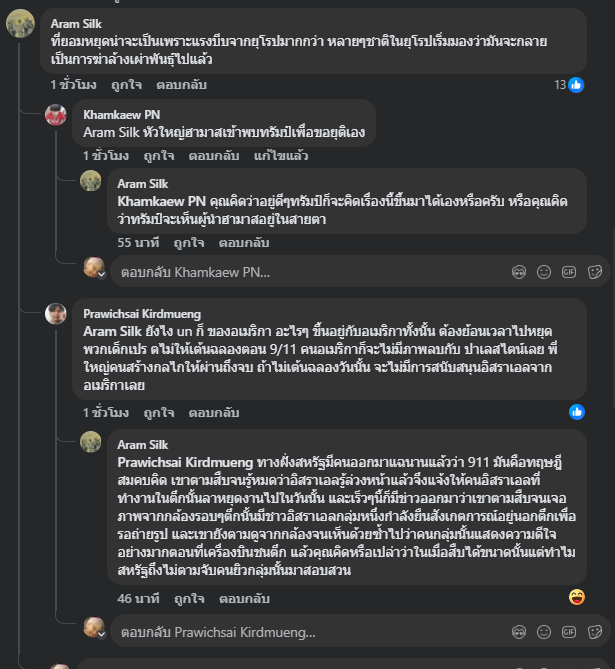Open แก้ไขแล้ว (Edited) history on Khamkaew's comment
This screenshot has height=669, width=615.
(x=281, y=156)
